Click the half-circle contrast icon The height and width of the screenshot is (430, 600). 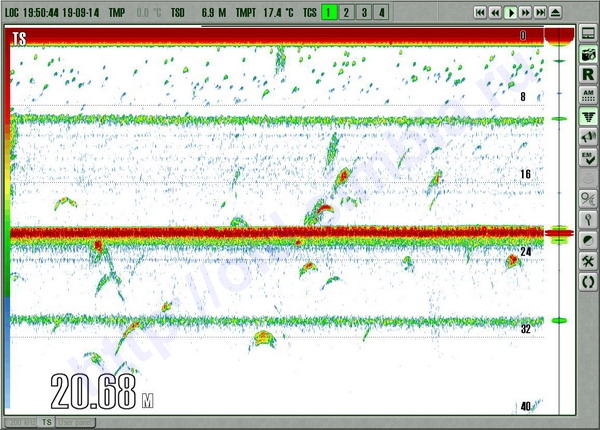tap(589, 240)
